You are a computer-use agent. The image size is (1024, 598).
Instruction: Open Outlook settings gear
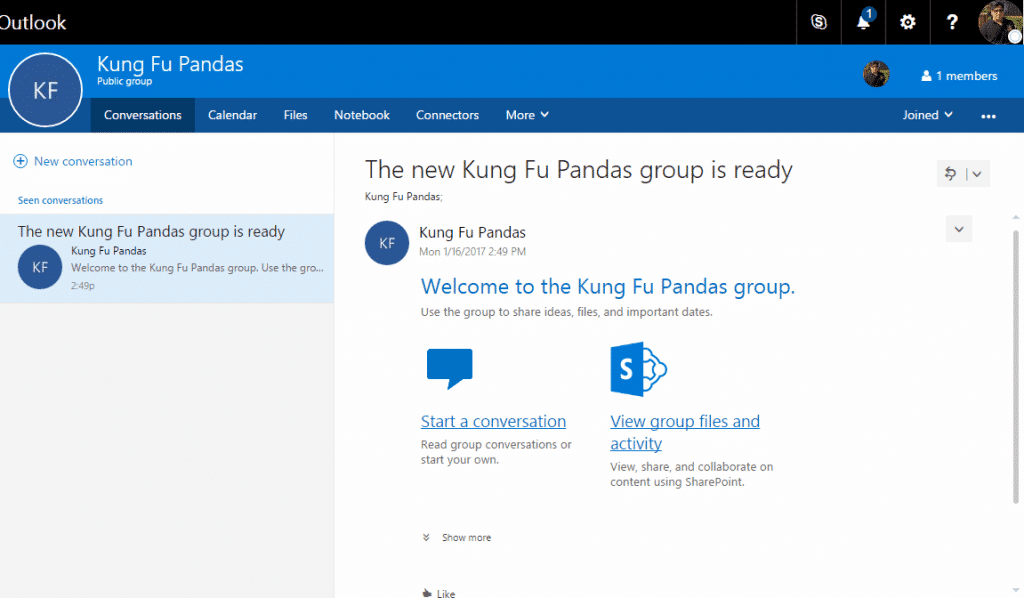(907, 22)
